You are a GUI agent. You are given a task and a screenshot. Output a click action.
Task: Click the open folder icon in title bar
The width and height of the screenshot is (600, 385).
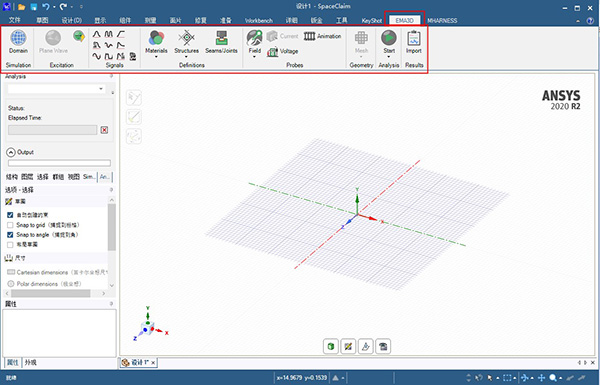22,7
